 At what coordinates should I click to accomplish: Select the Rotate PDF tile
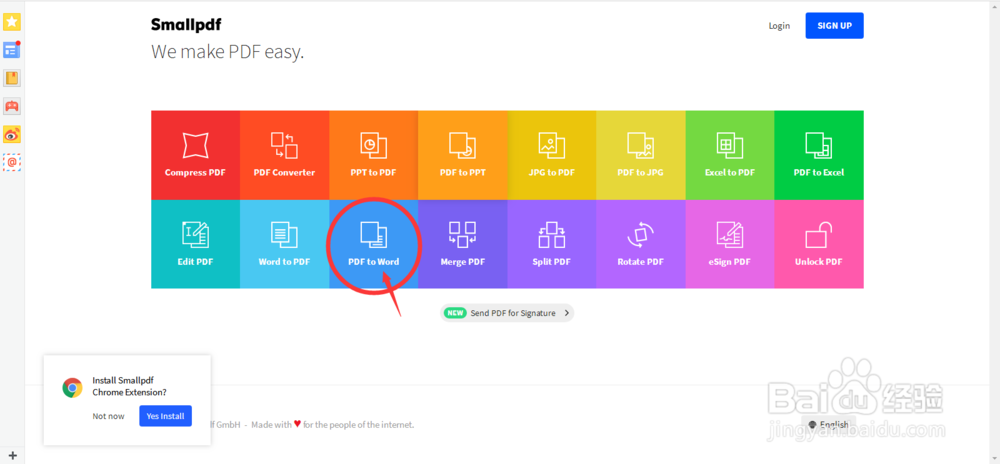[641, 244]
